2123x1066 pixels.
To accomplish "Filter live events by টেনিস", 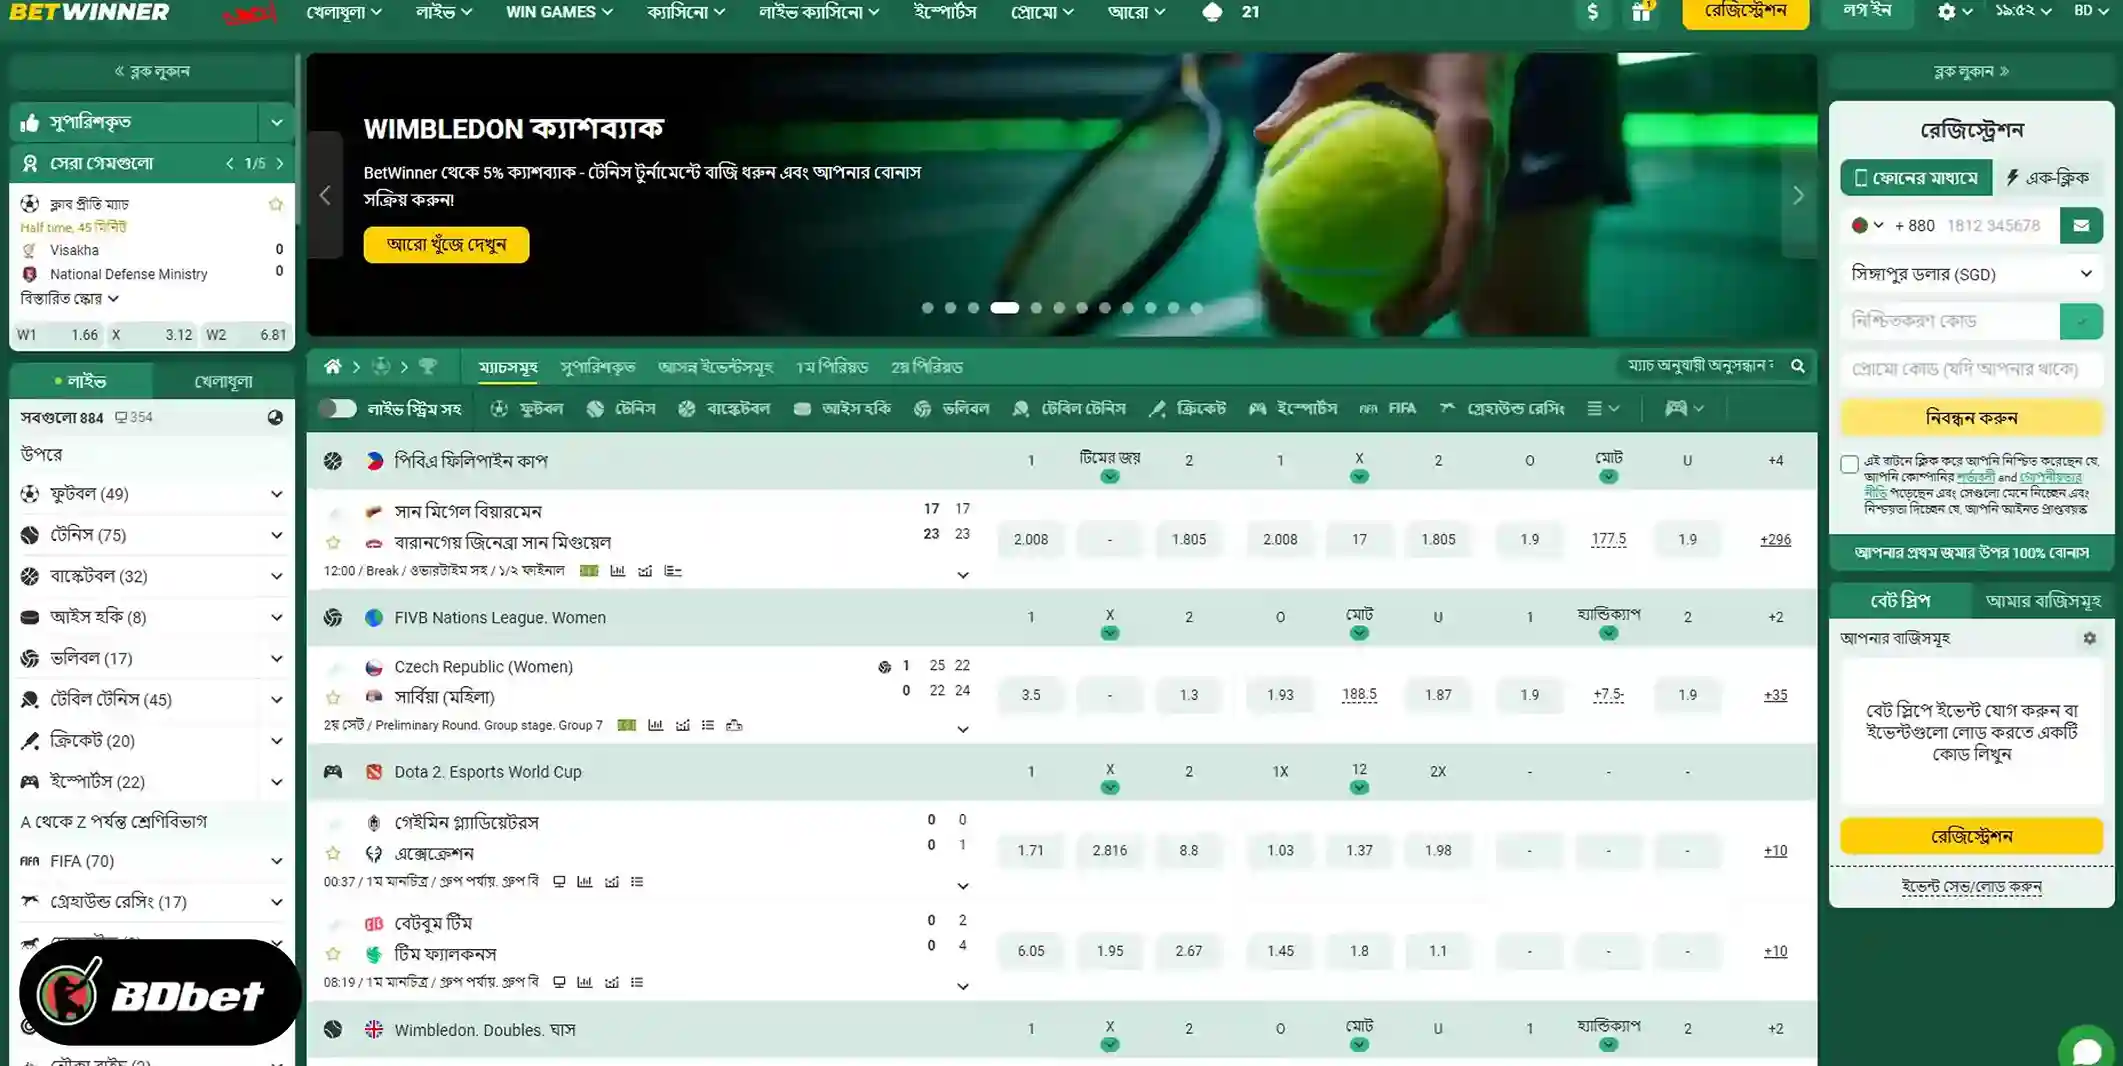I will (x=621, y=409).
